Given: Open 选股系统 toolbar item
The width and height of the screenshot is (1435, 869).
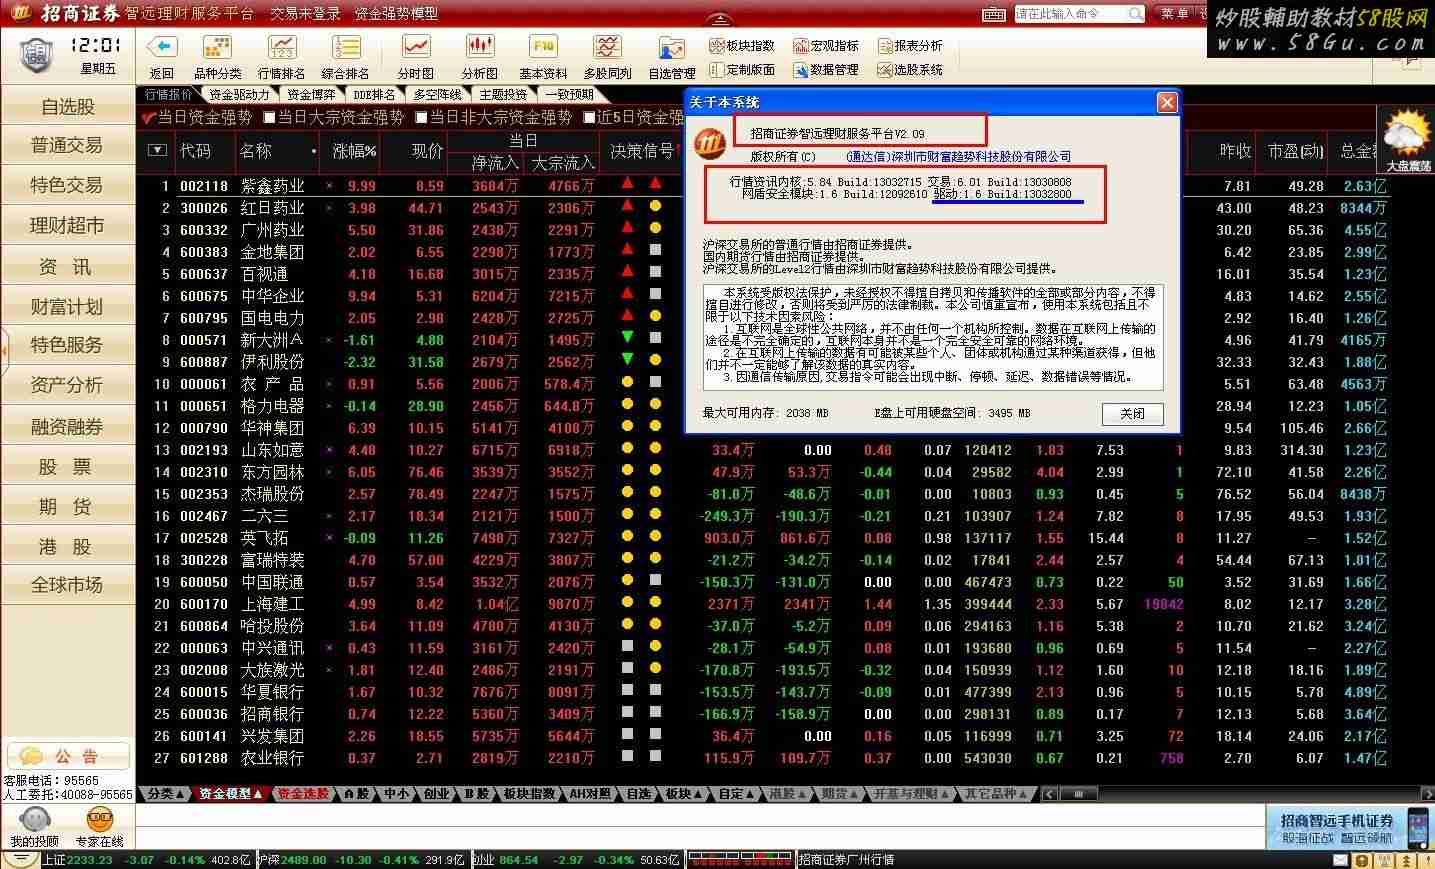Looking at the screenshot, I should [910, 70].
